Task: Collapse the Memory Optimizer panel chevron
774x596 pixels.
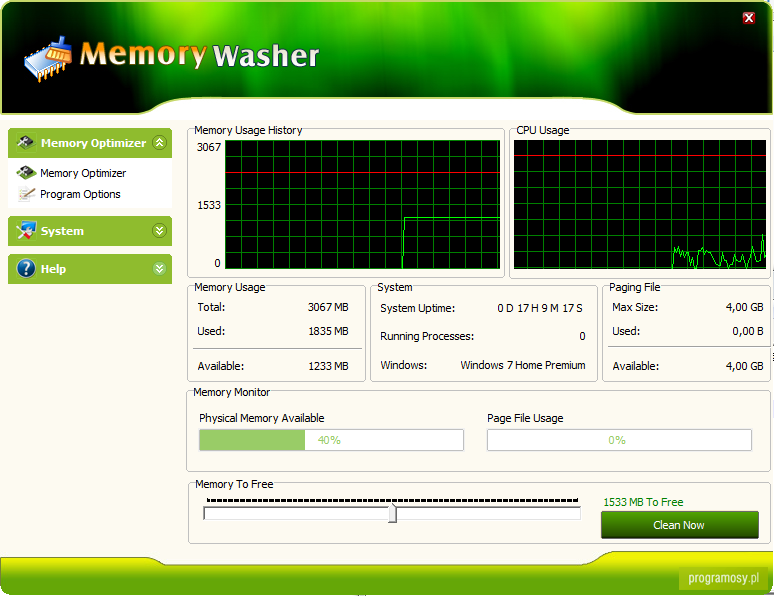Action: [159, 143]
